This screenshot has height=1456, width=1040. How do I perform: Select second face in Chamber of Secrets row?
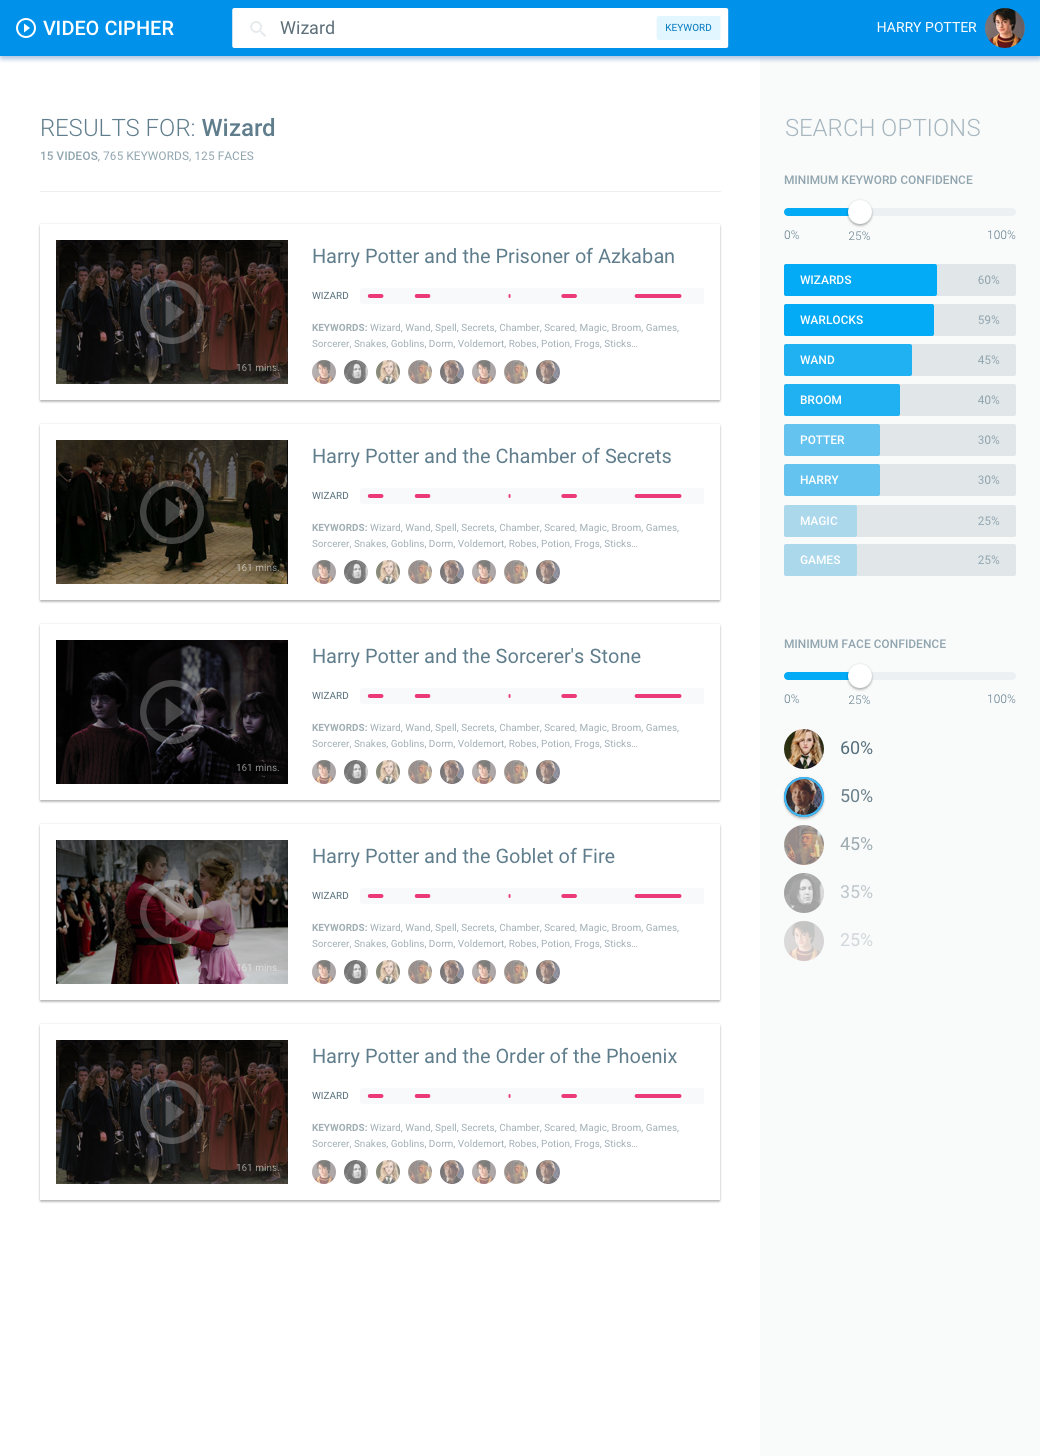pyautogui.click(x=356, y=572)
